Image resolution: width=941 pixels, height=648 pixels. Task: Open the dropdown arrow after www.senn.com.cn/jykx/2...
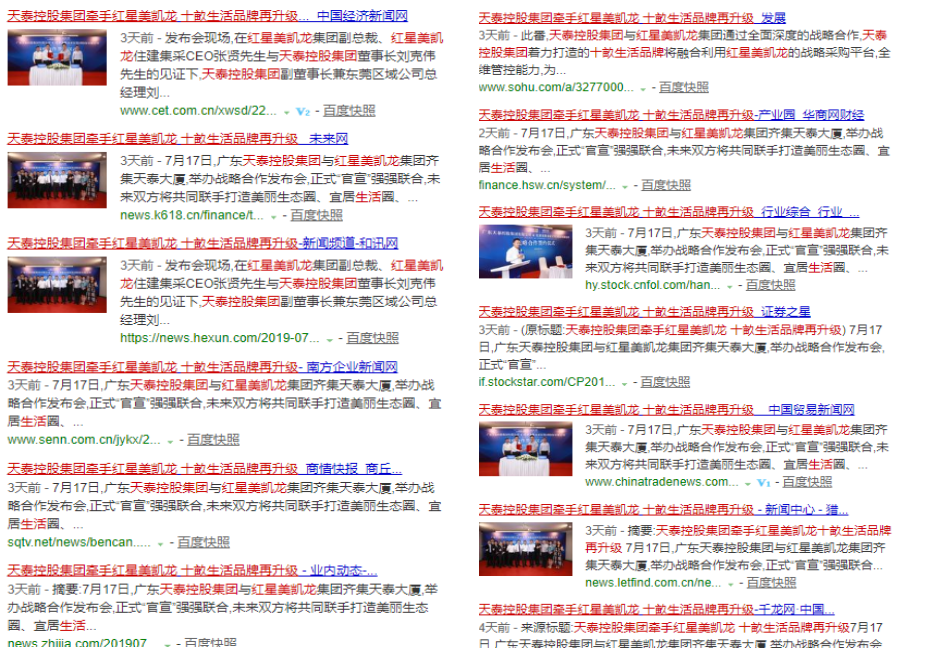(x=170, y=442)
